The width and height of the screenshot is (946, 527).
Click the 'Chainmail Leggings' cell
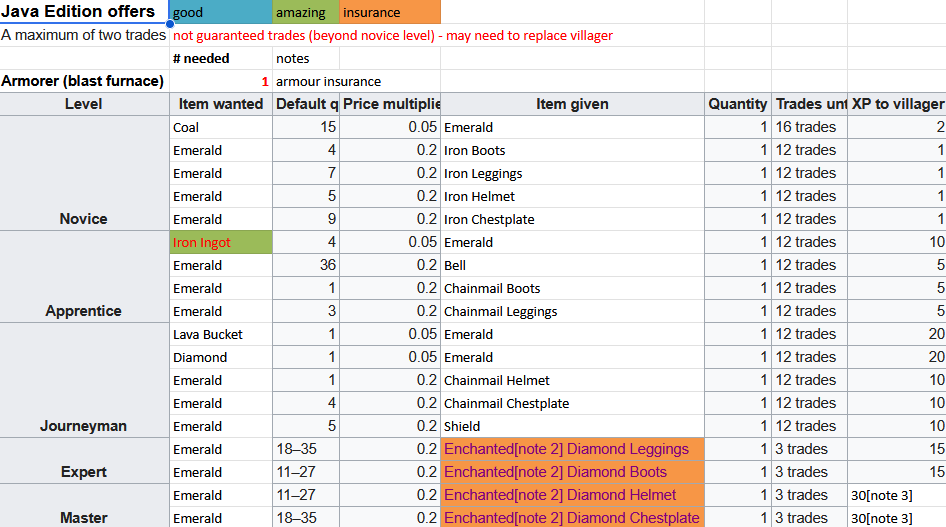(x=572, y=311)
